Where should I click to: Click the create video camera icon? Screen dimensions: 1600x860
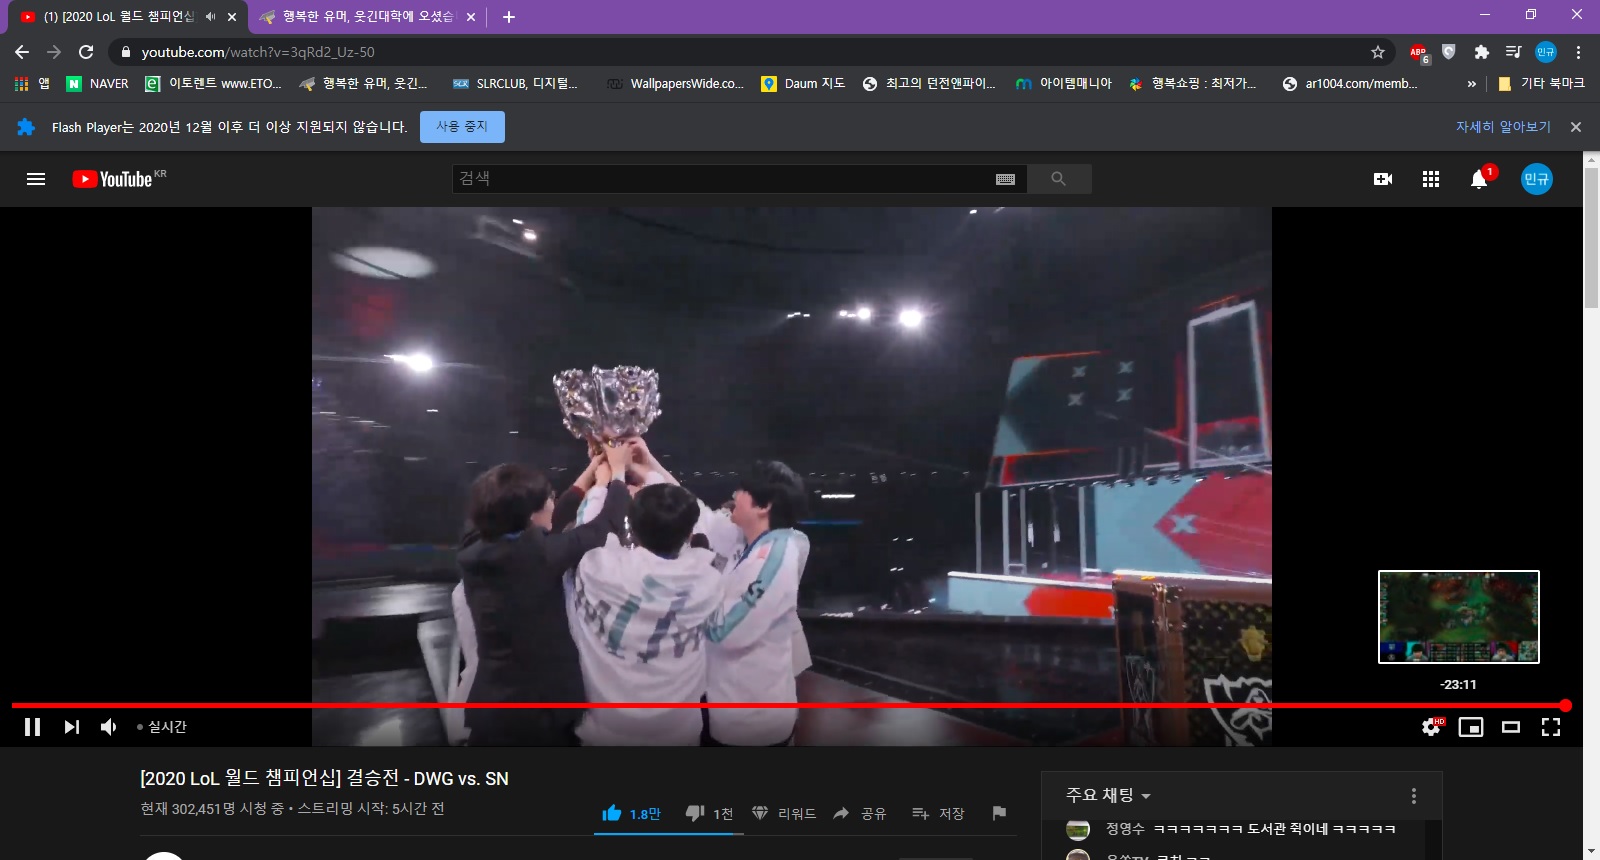(1383, 179)
